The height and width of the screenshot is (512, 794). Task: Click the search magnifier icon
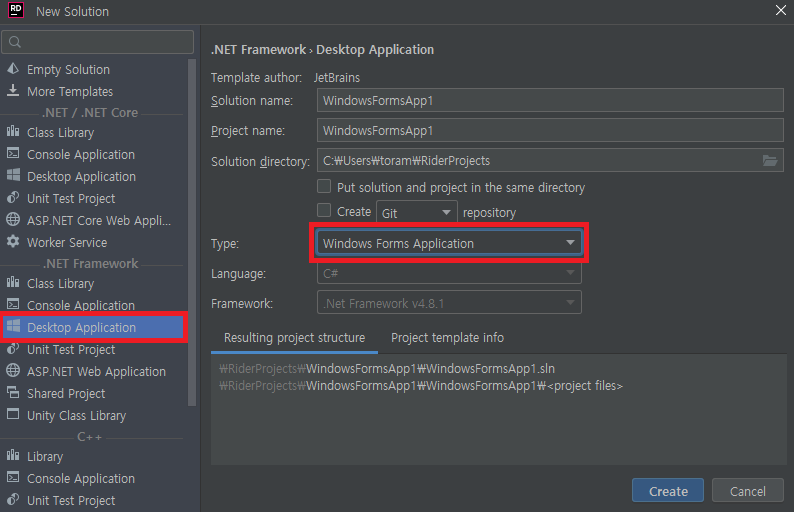[x=15, y=42]
